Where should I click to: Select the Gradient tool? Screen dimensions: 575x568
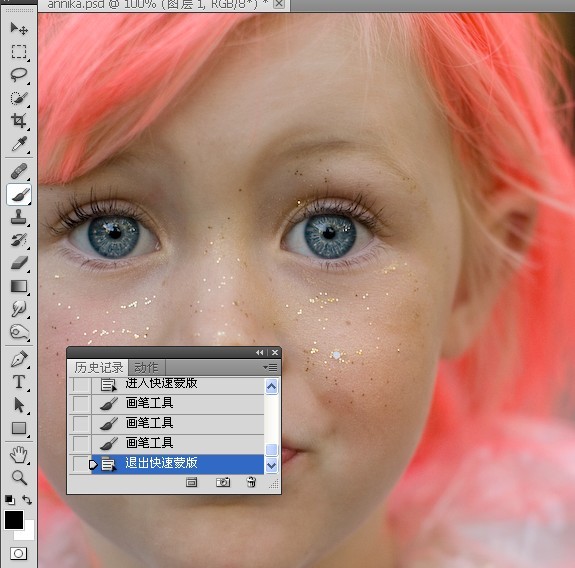(19, 286)
